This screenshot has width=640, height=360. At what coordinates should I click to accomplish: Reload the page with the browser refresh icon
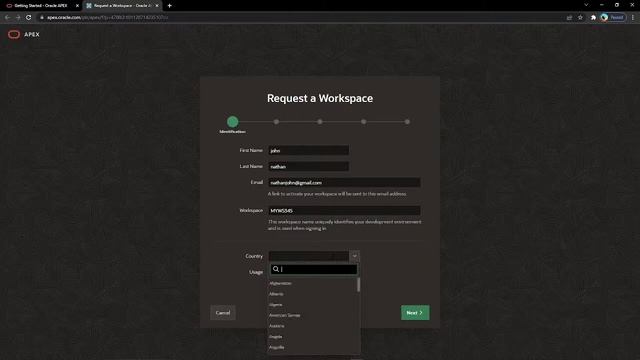coord(29,17)
